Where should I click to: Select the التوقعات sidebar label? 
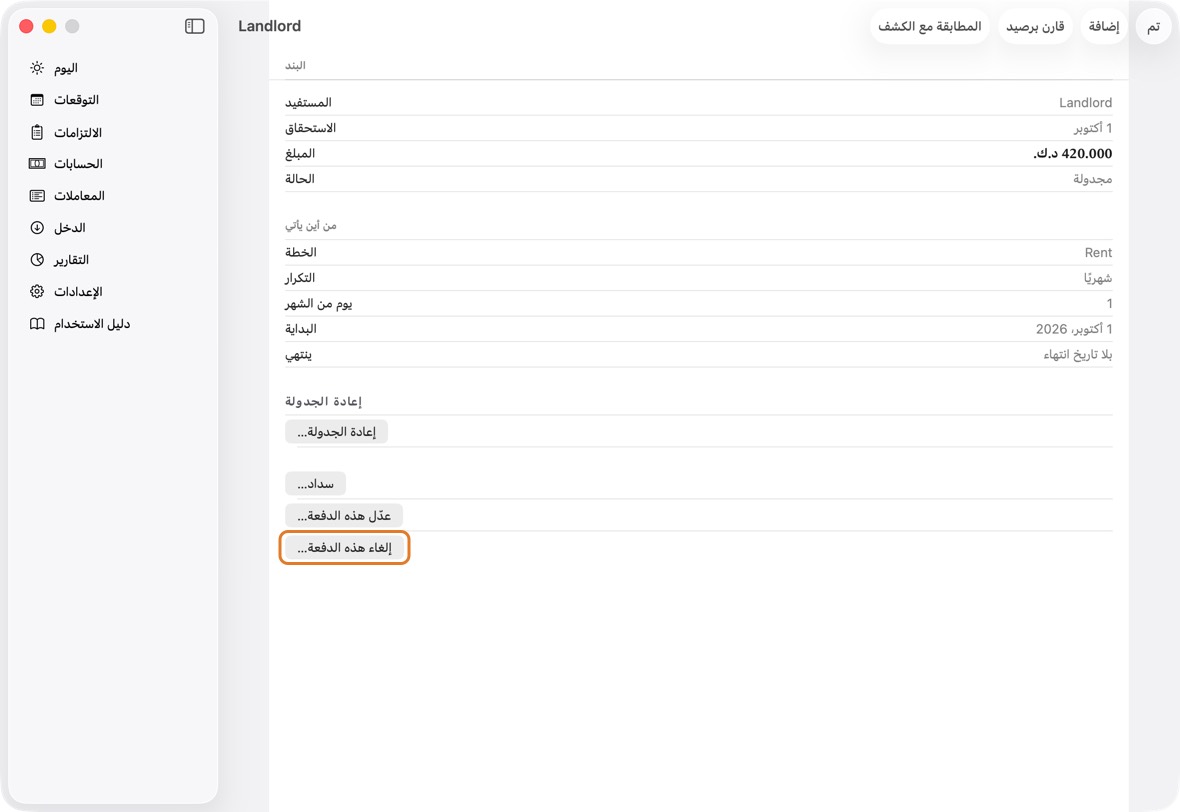click(76, 100)
